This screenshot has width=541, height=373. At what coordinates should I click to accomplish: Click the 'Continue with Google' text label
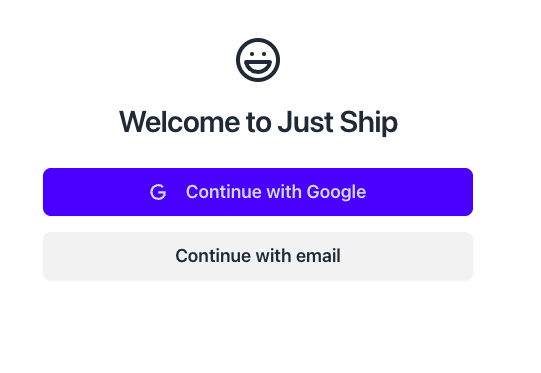tap(276, 192)
